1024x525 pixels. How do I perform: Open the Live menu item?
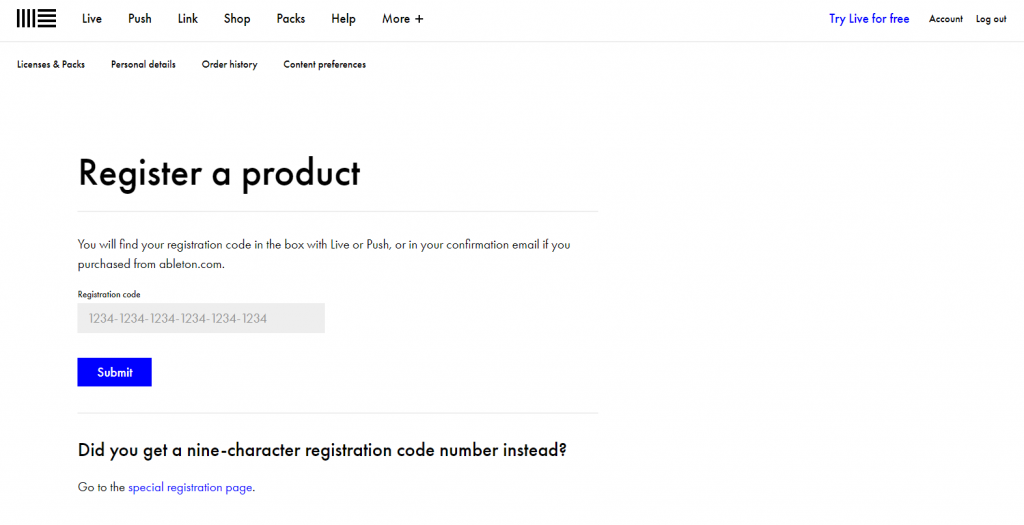pos(92,19)
